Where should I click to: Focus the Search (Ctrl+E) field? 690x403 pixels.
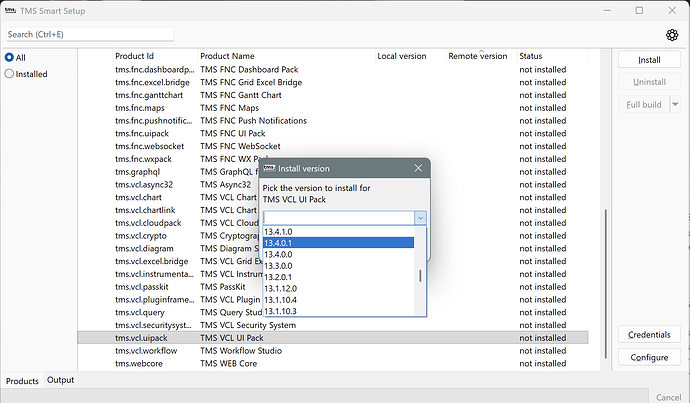point(90,34)
